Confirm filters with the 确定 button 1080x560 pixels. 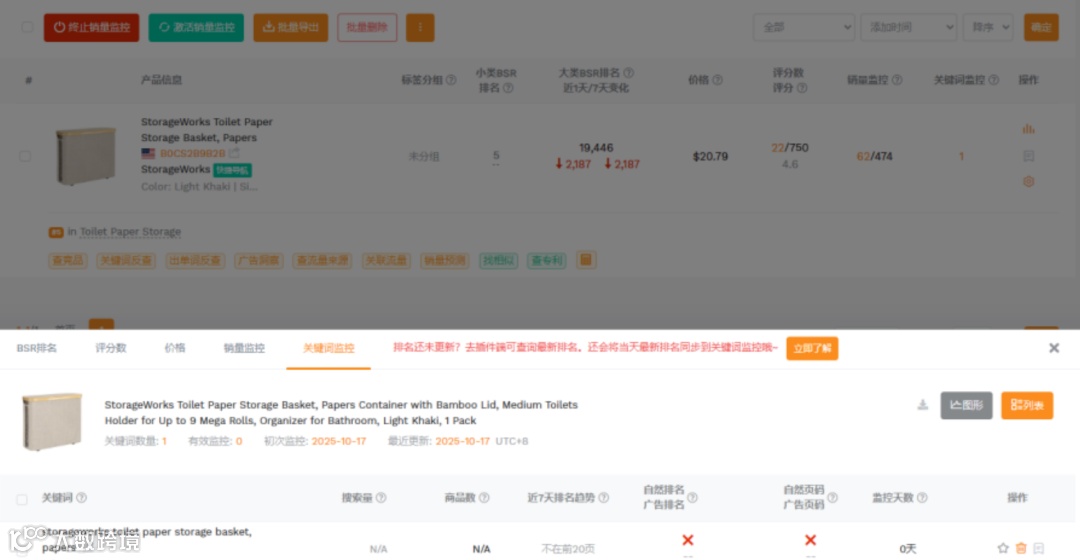click(1041, 28)
